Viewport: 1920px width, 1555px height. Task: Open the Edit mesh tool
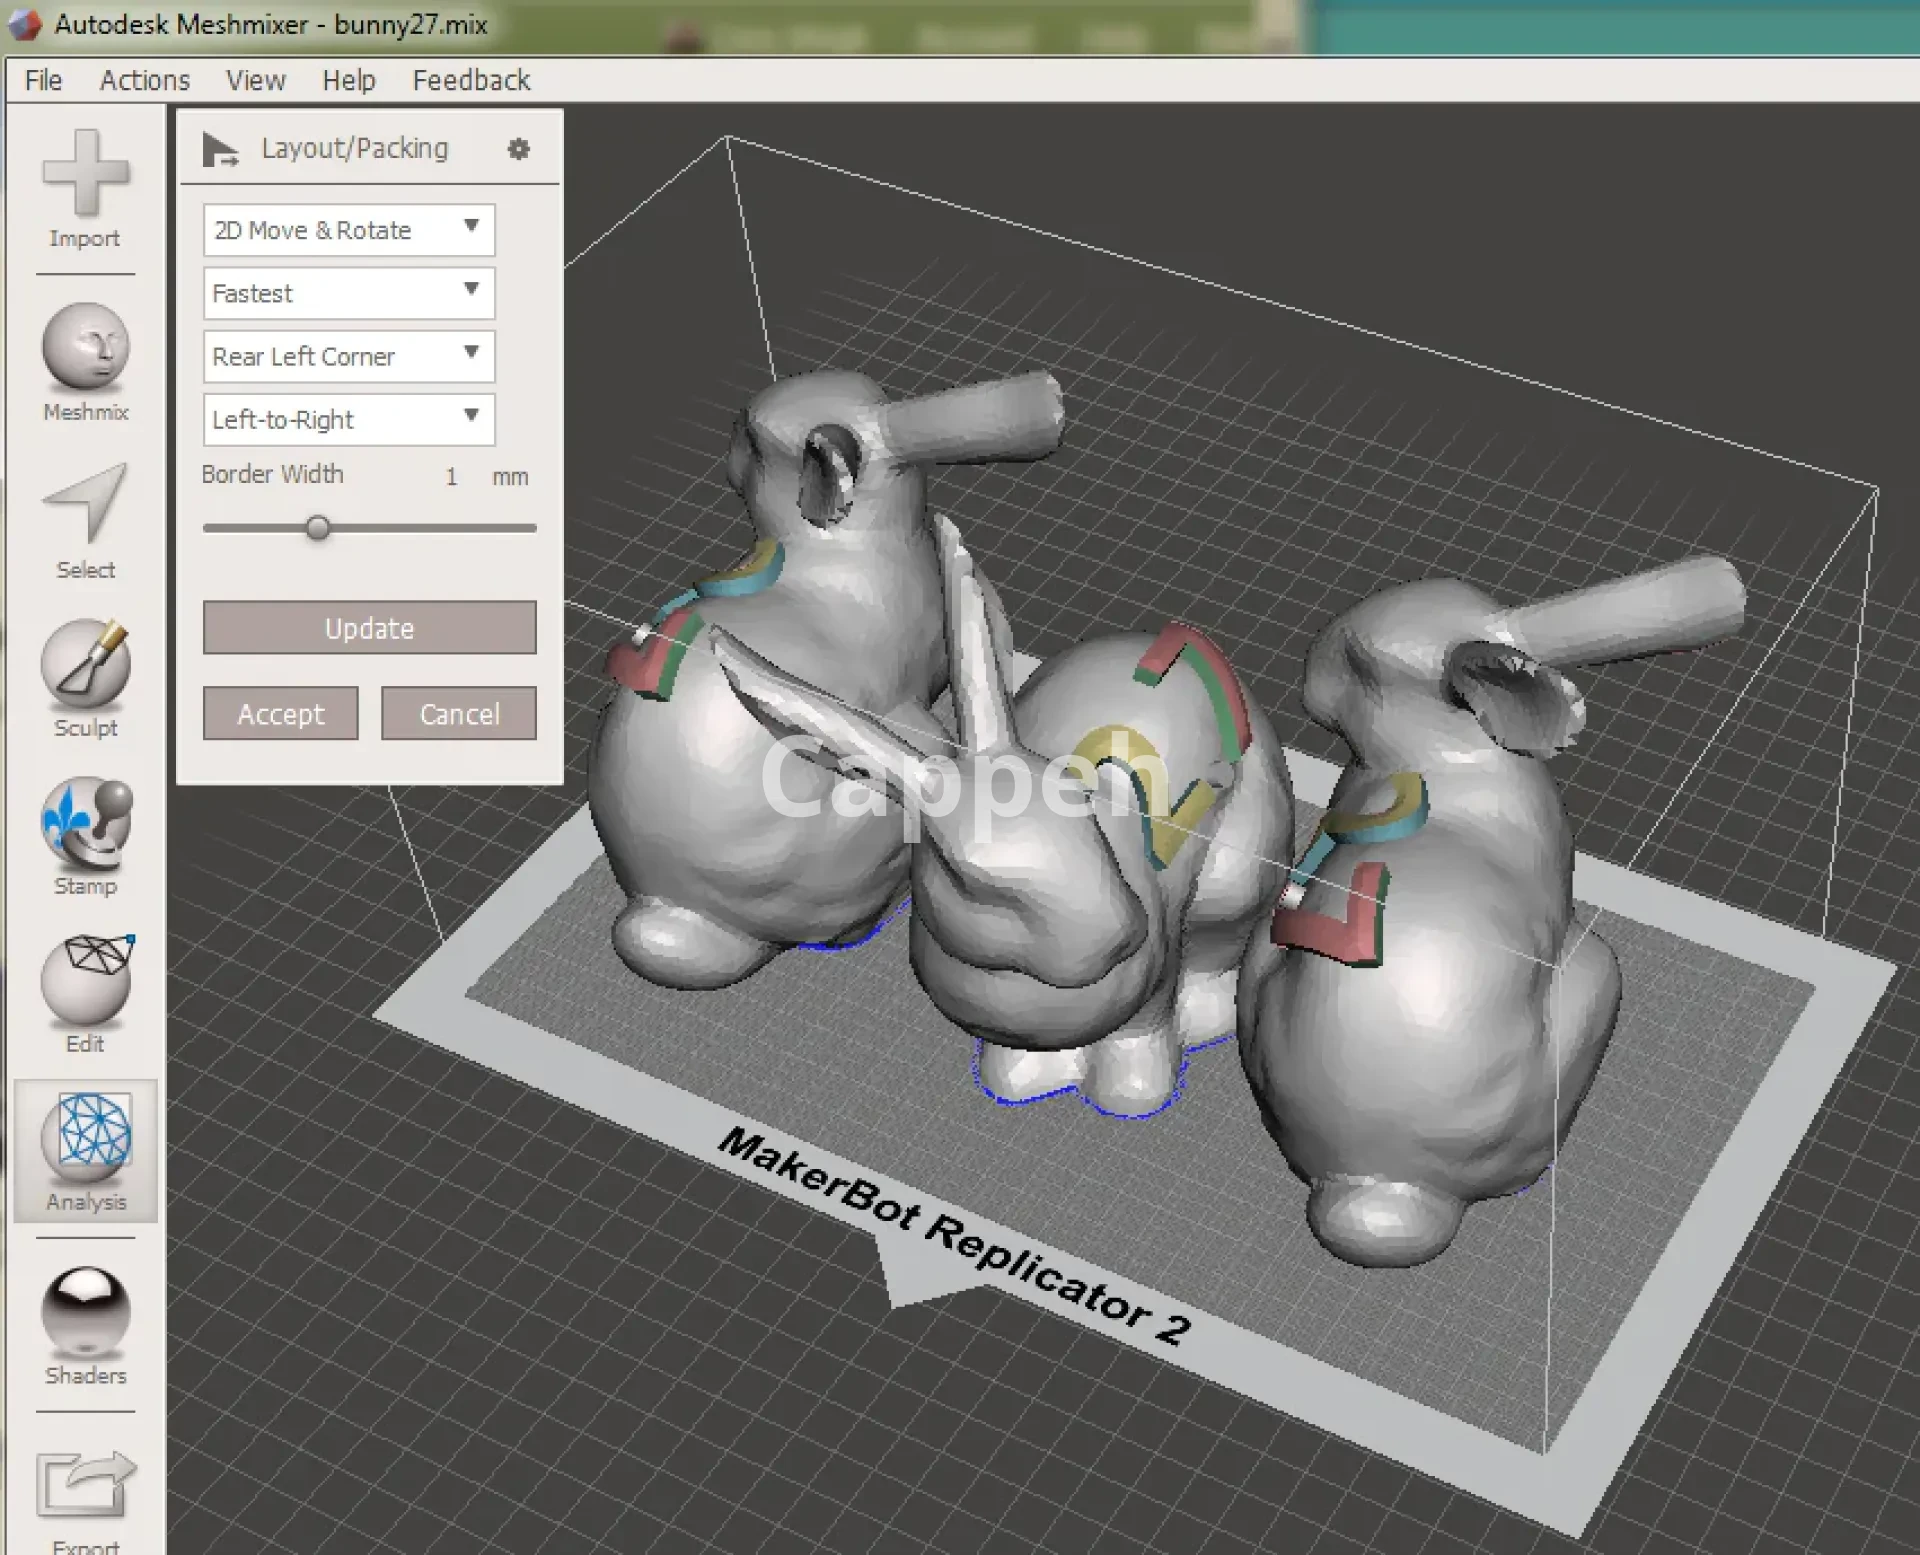point(85,980)
